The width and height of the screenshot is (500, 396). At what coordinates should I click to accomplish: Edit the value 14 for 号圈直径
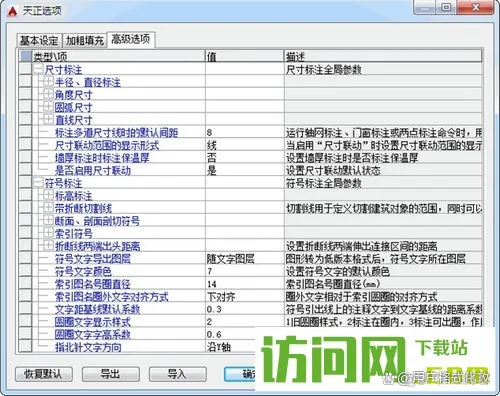245,284
